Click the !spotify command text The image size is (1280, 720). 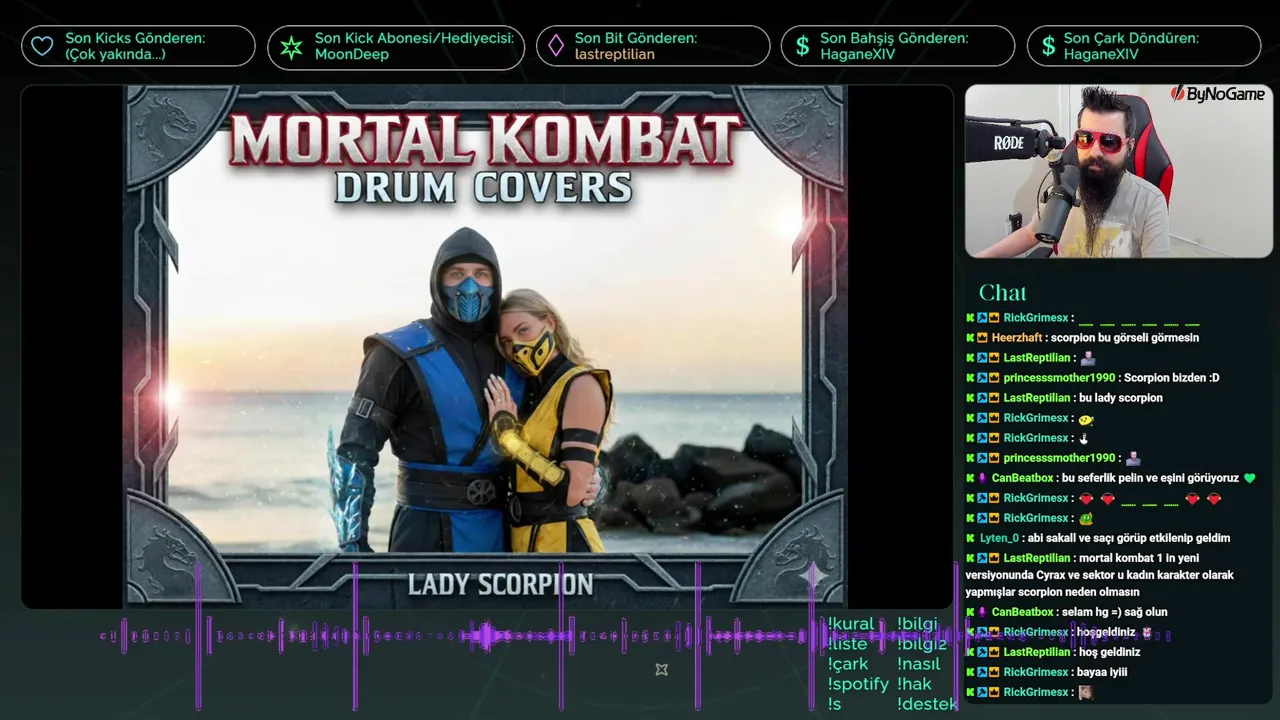point(858,684)
